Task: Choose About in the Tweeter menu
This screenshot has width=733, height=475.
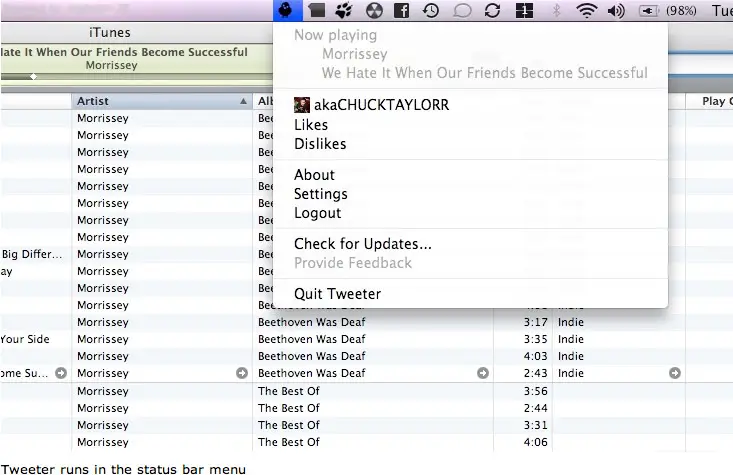Action: click(471, 175)
